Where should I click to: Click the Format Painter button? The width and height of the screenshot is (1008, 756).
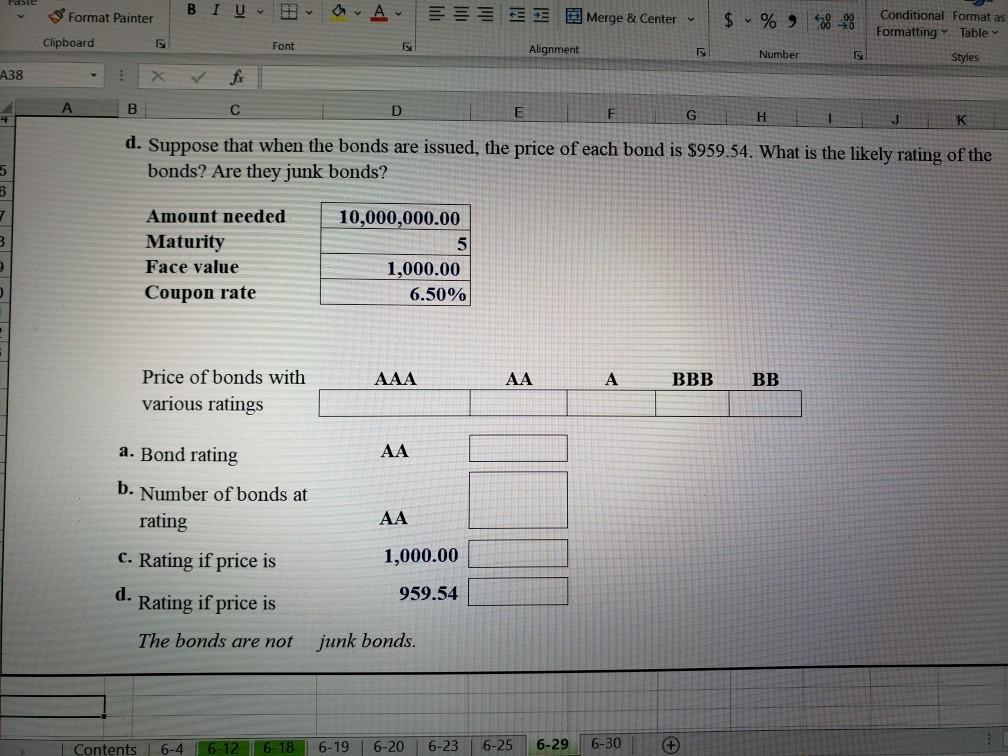102,17
